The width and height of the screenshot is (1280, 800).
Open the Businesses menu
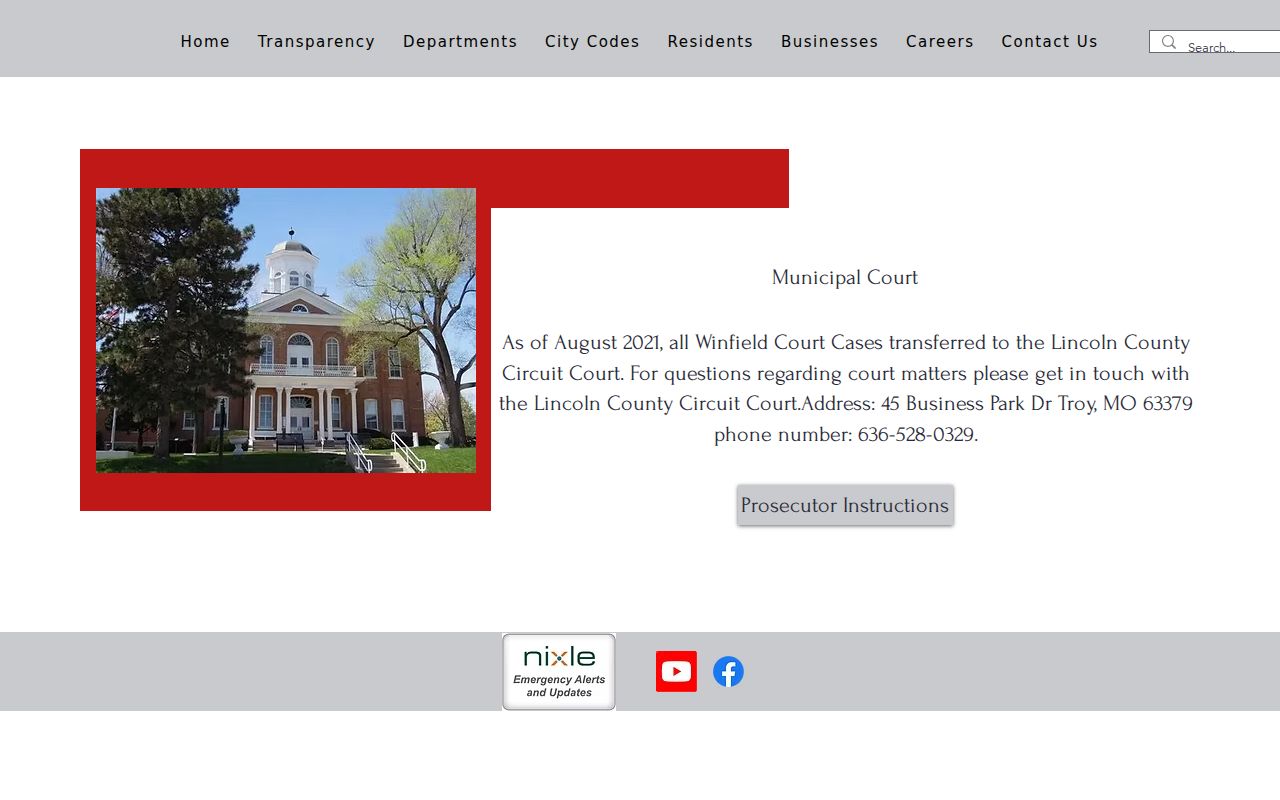(x=829, y=42)
